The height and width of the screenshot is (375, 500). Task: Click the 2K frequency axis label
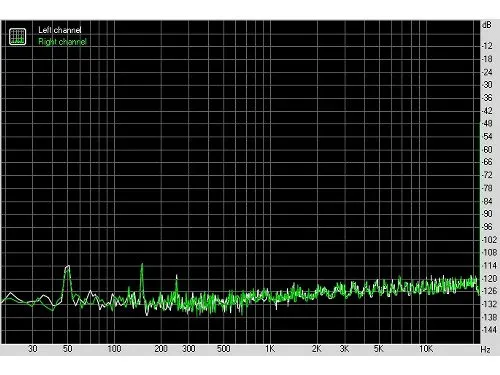pyautogui.click(x=317, y=349)
